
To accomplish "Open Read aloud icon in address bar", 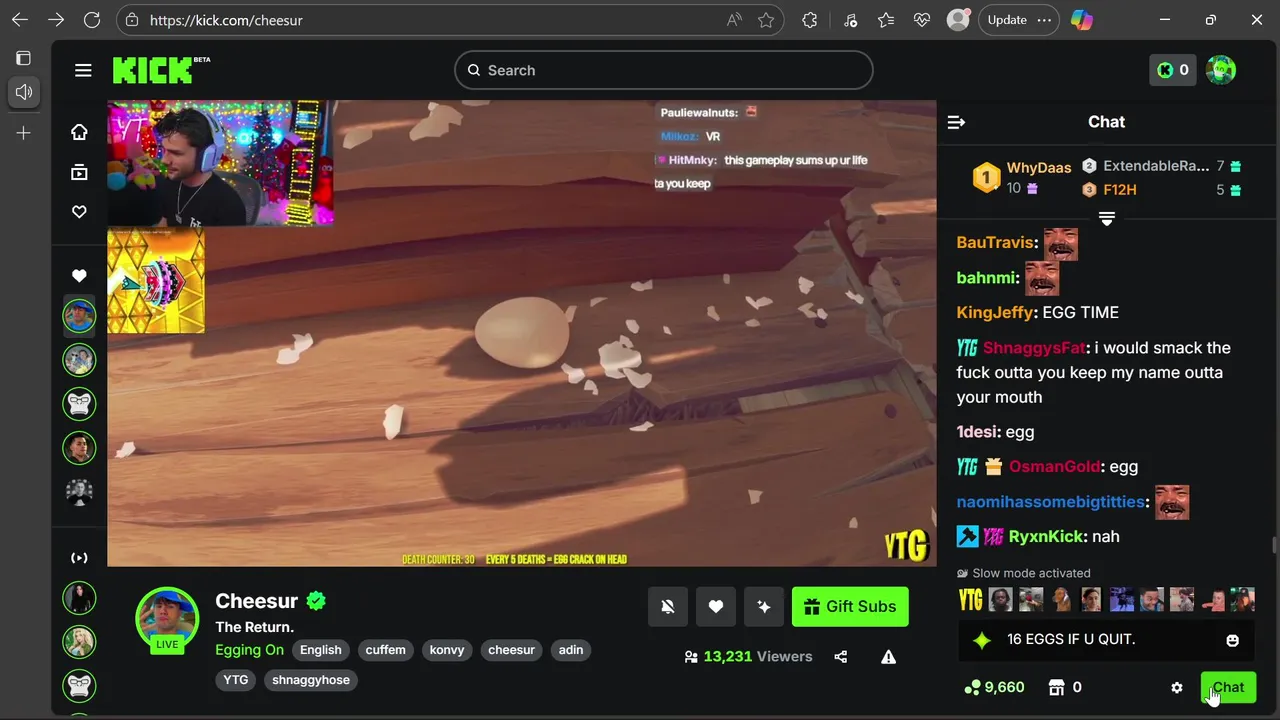I will click(734, 20).
